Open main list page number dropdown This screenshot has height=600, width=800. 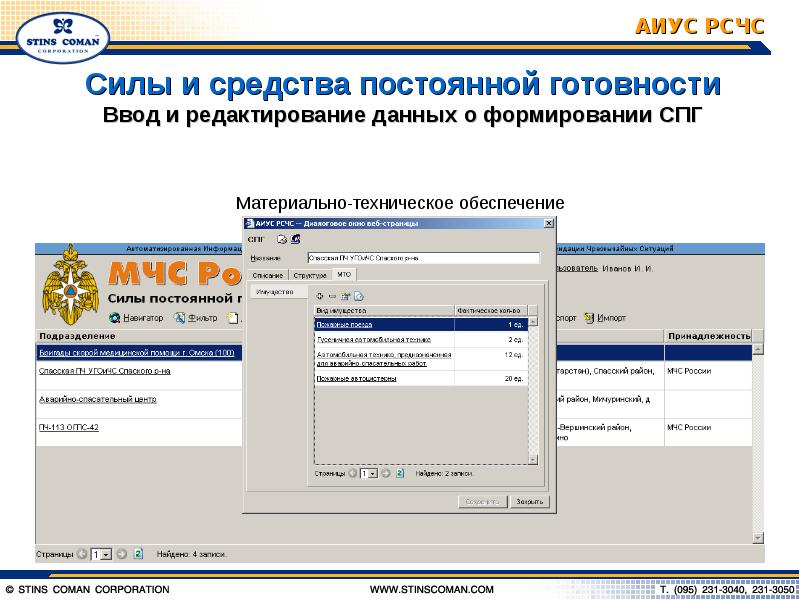coord(101,554)
